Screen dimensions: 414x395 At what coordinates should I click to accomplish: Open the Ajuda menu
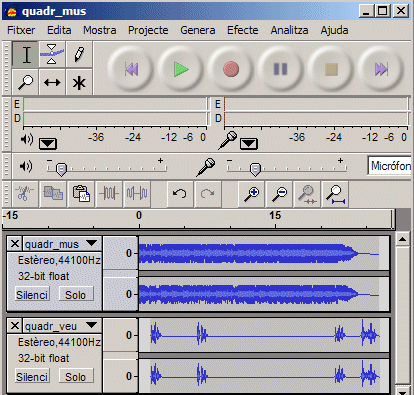(x=334, y=30)
